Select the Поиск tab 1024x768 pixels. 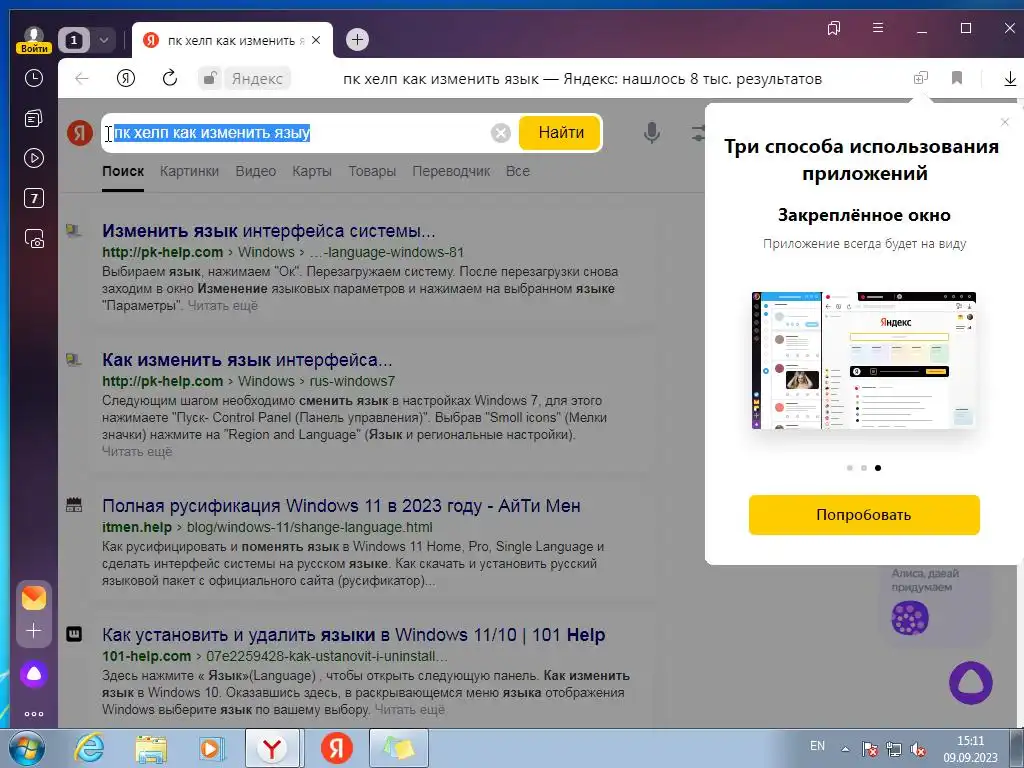(x=123, y=171)
